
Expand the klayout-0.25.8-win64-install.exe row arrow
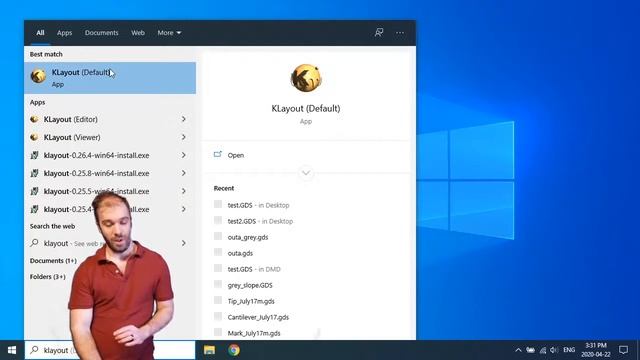(184, 173)
